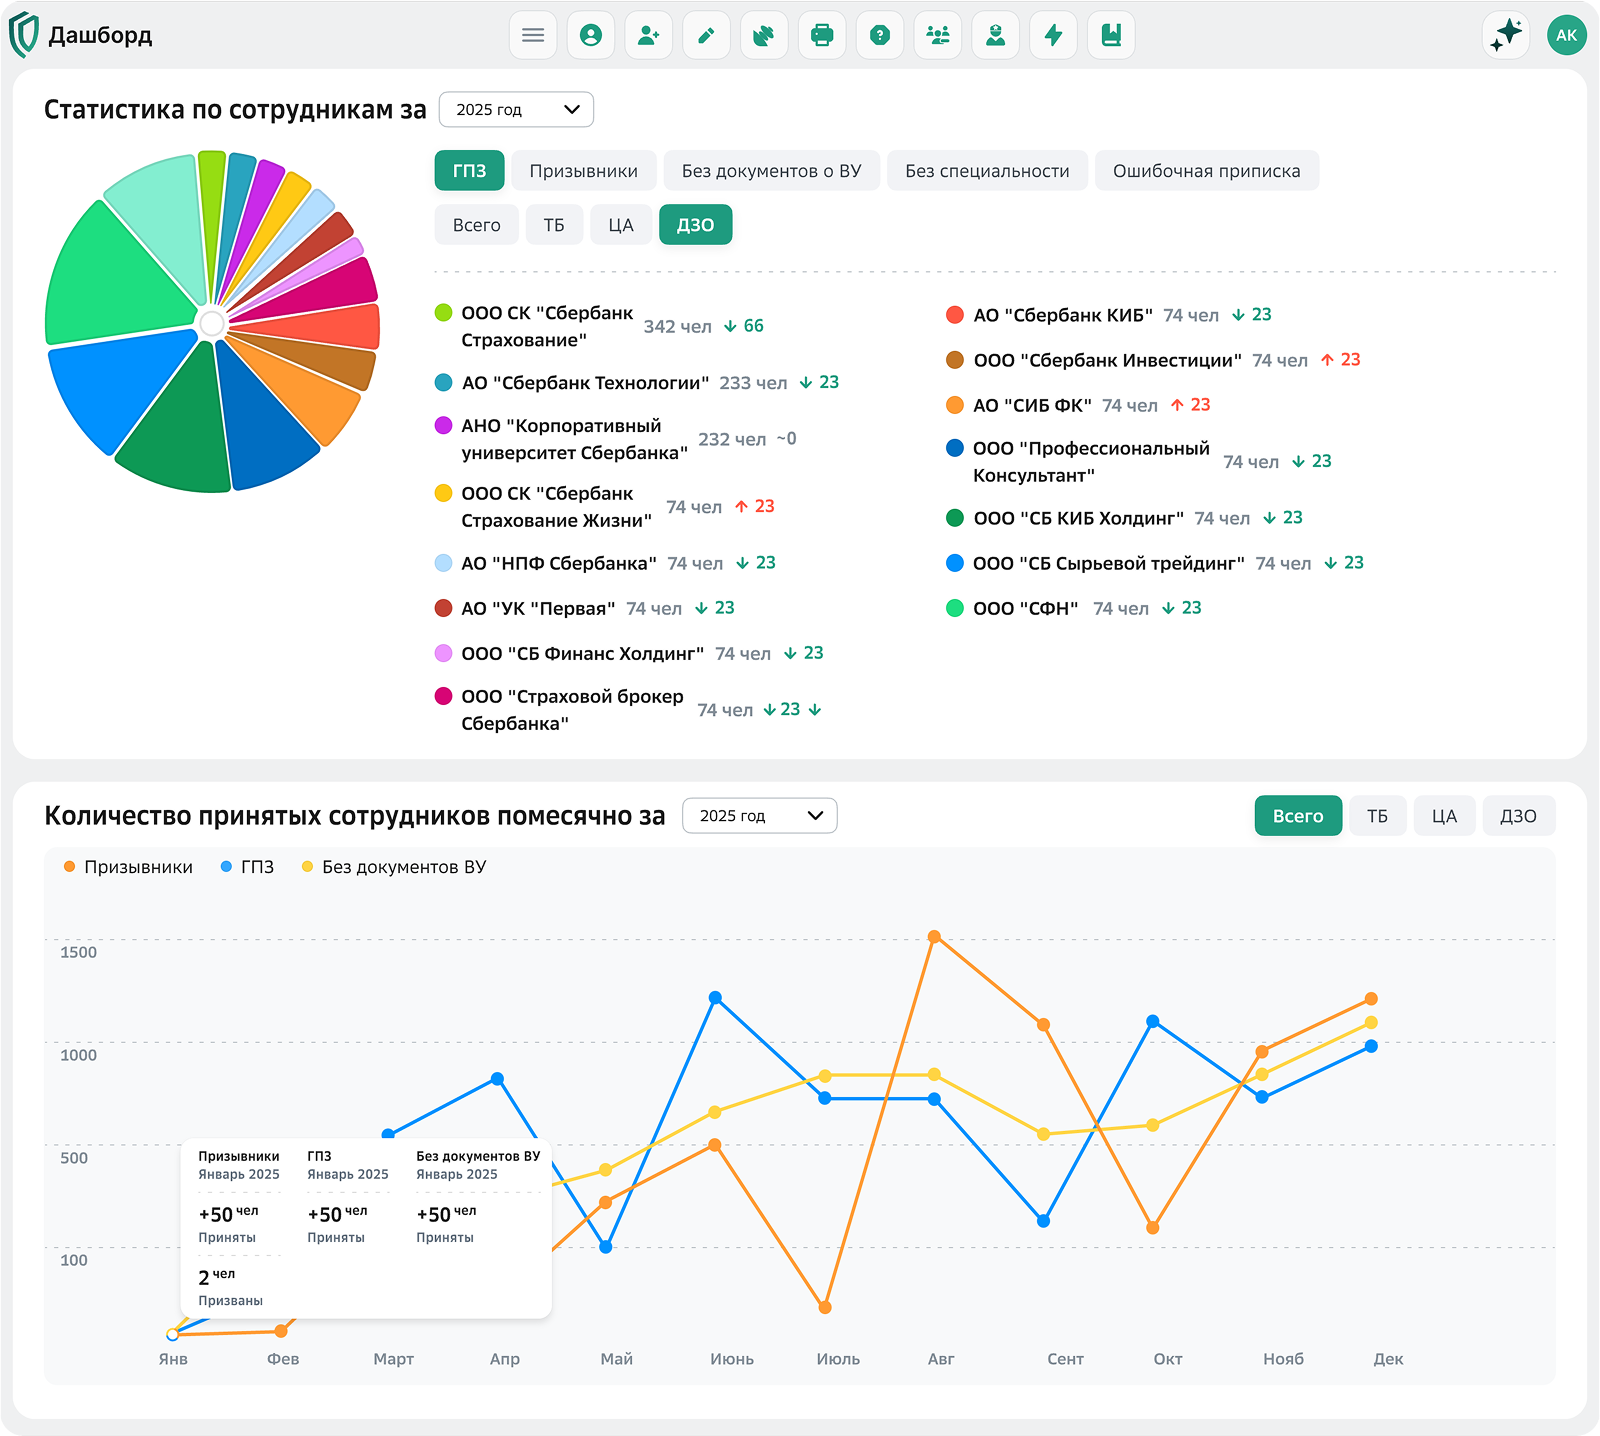This screenshot has width=1600, height=1436.
Task: Open the statistics year dropdown
Action: coord(516,110)
